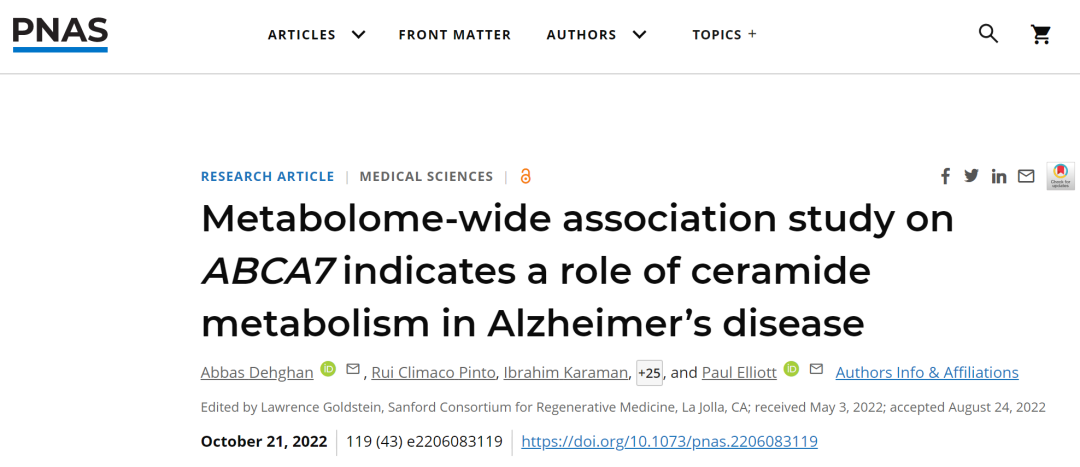The height and width of the screenshot is (467, 1080).
Task: Open Abbas Dehghan's ORCID iD icon
Action: [328, 369]
